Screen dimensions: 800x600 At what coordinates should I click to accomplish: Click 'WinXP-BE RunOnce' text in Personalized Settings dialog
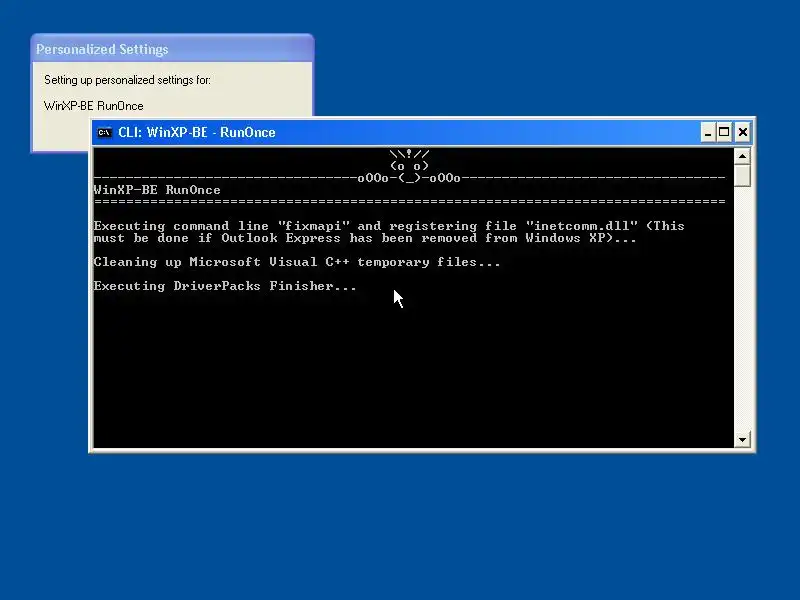click(94, 106)
